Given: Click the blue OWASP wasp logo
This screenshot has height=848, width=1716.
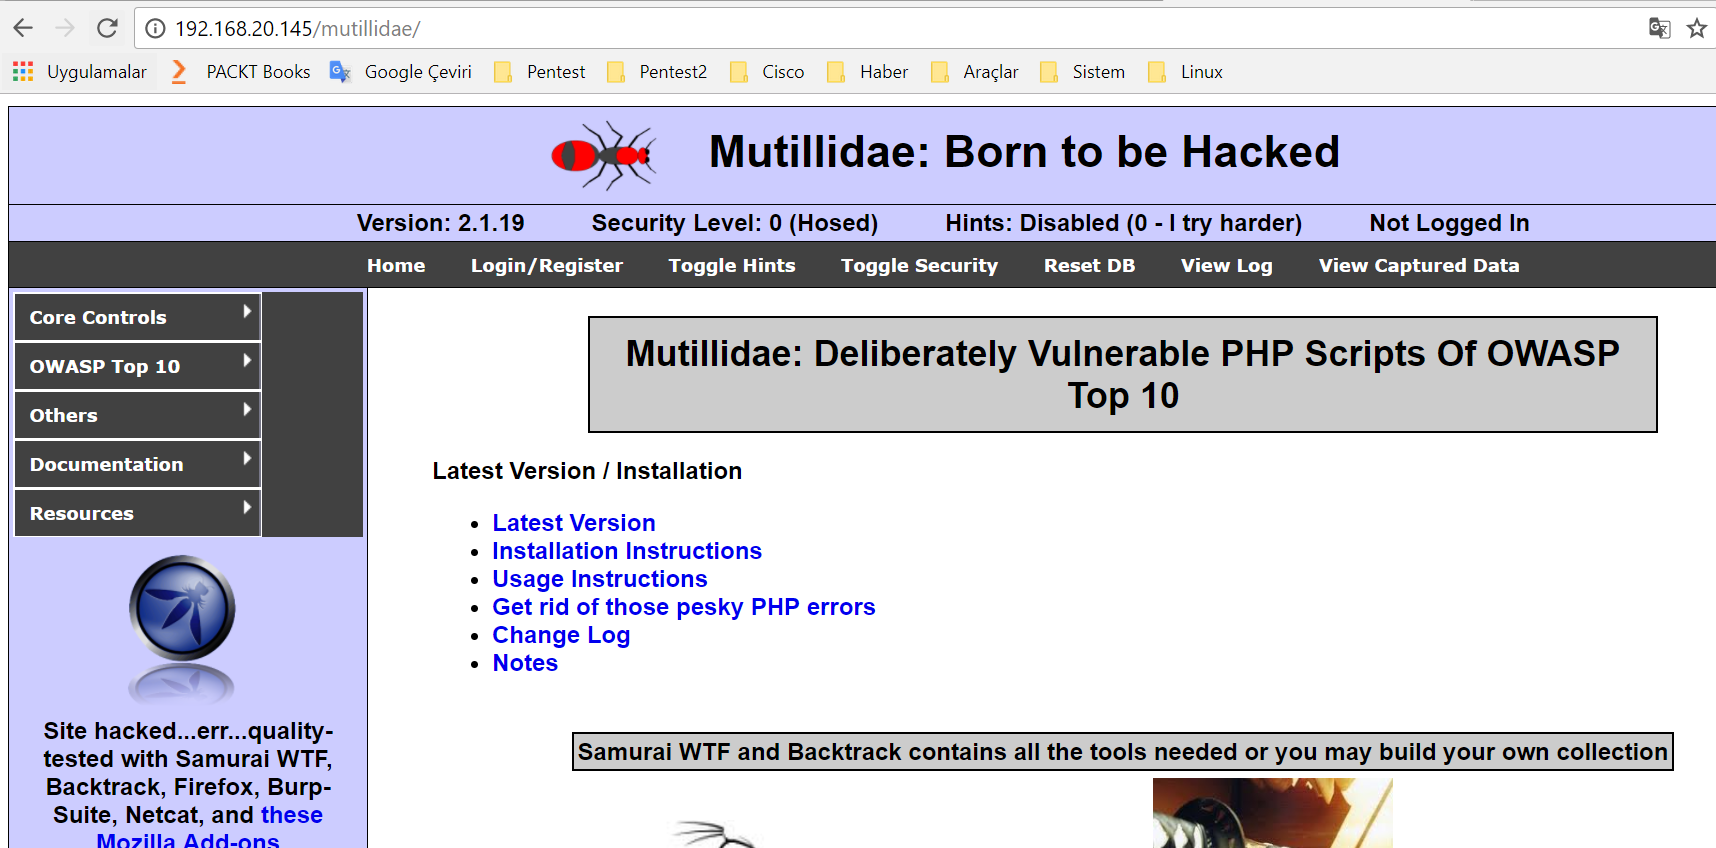Looking at the screenshot, I should (x=182, y=608).
